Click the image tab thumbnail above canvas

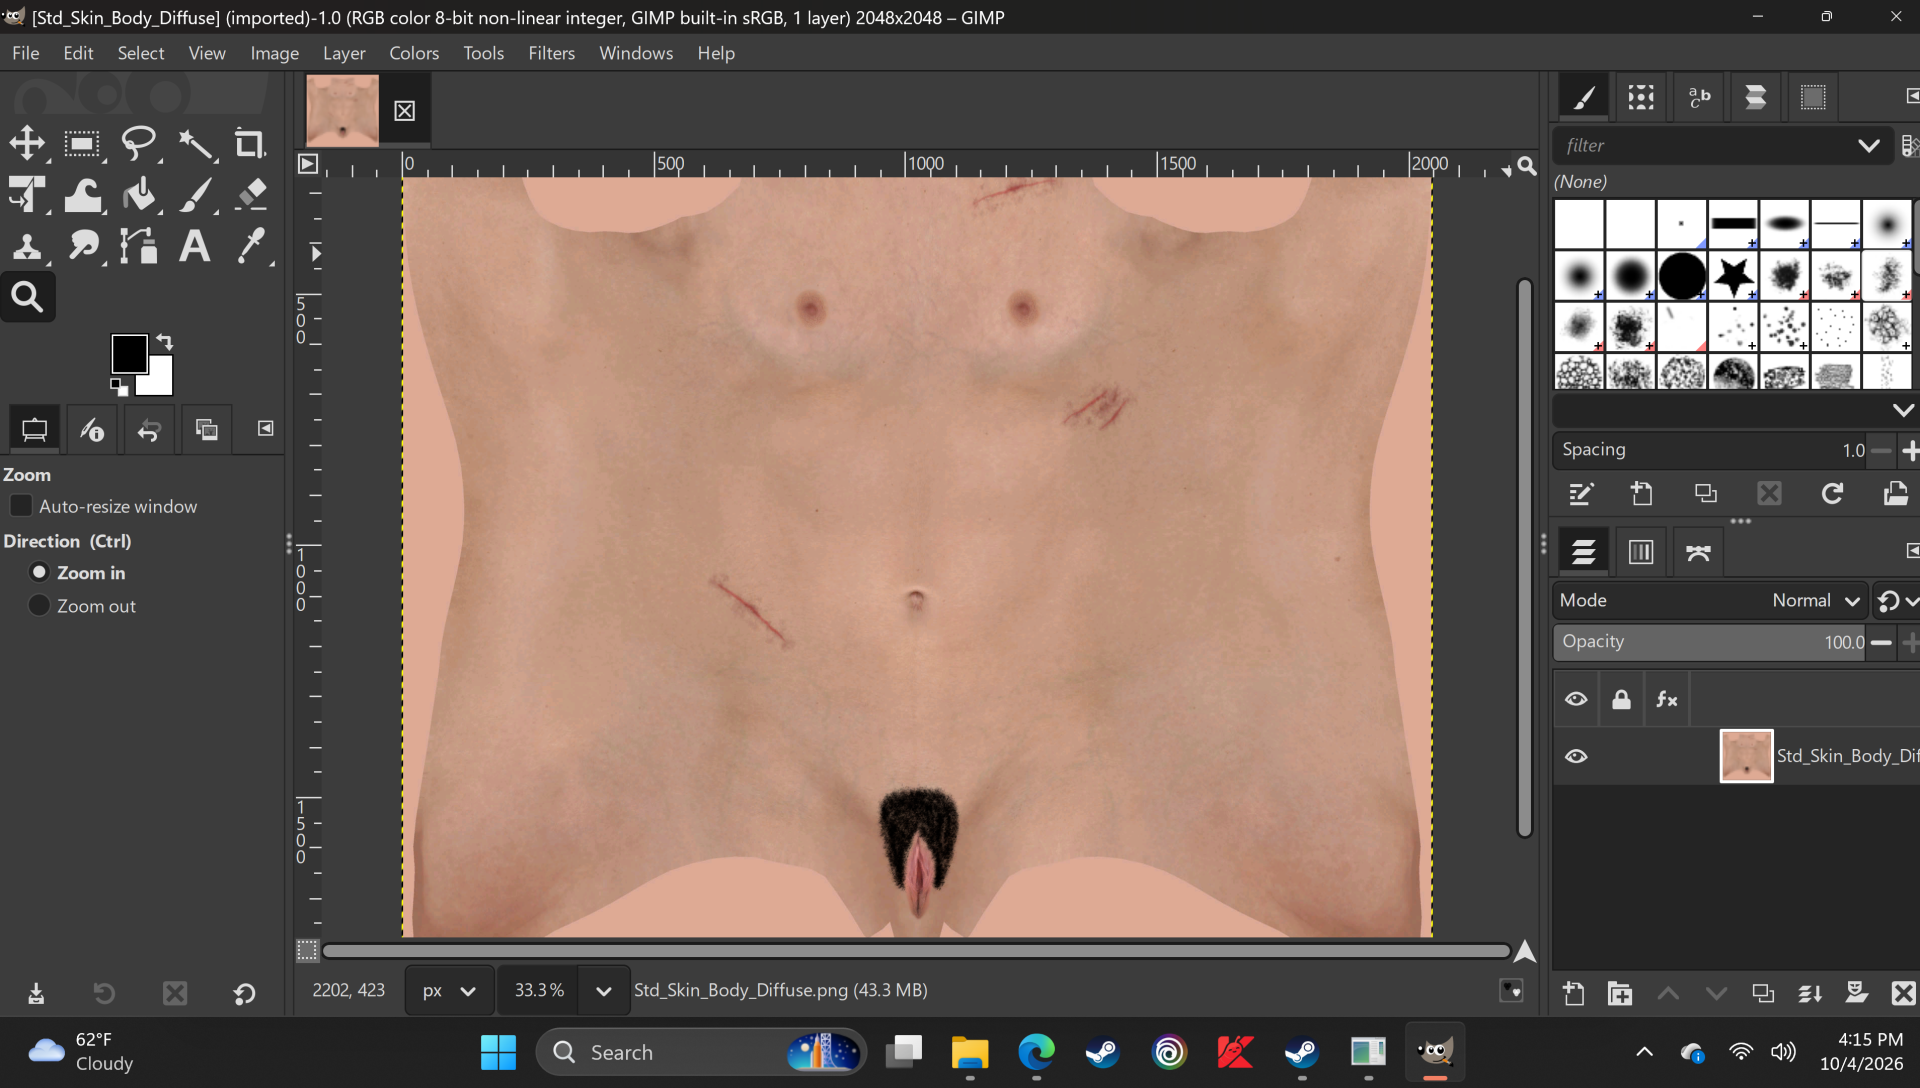click(x=342, y=110)
